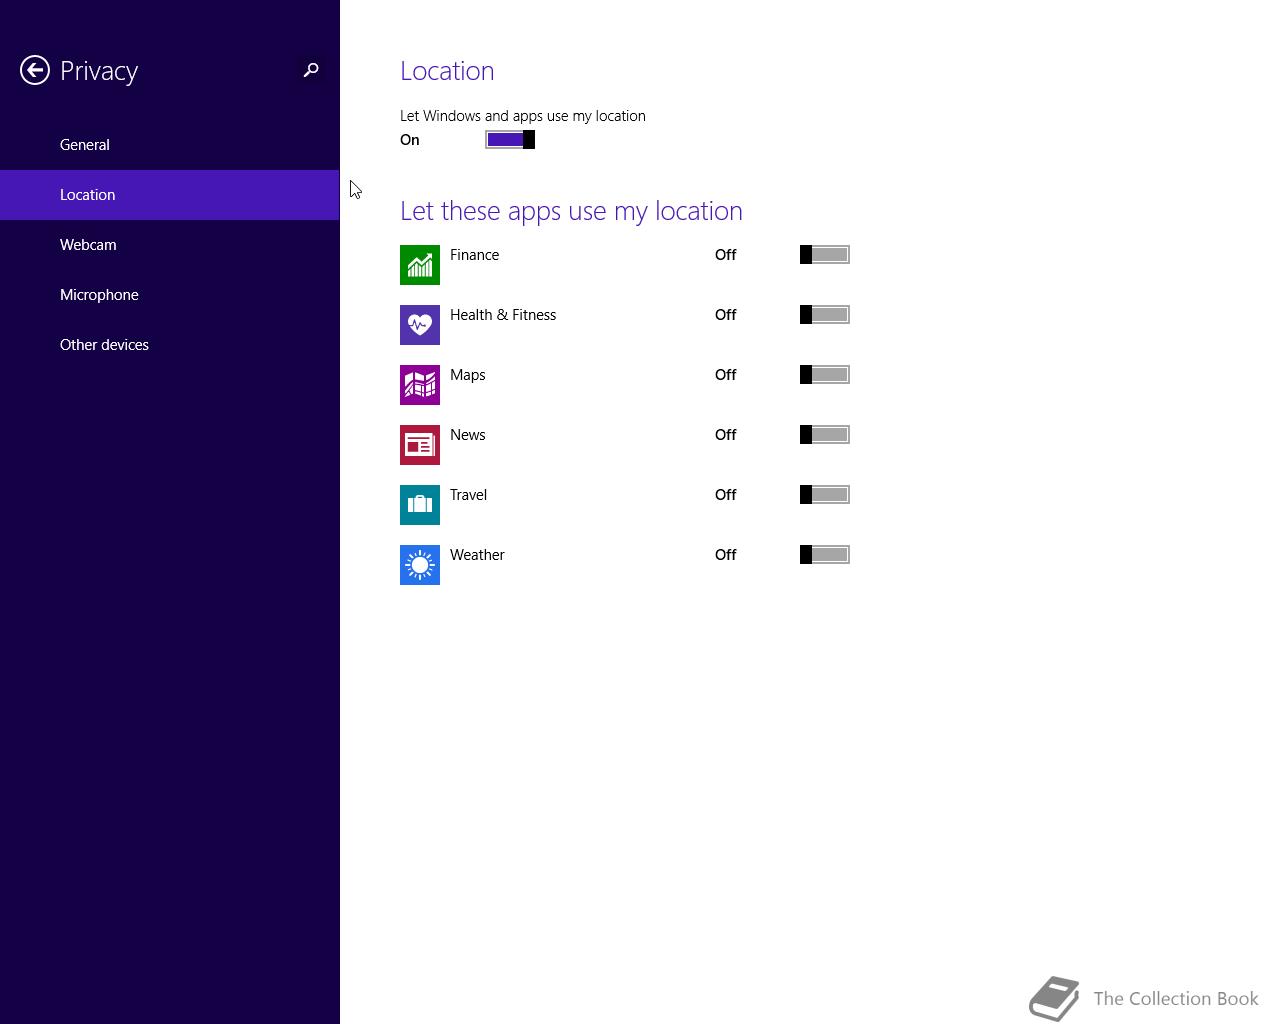Go to Microphone settings

tap(170, 295)
